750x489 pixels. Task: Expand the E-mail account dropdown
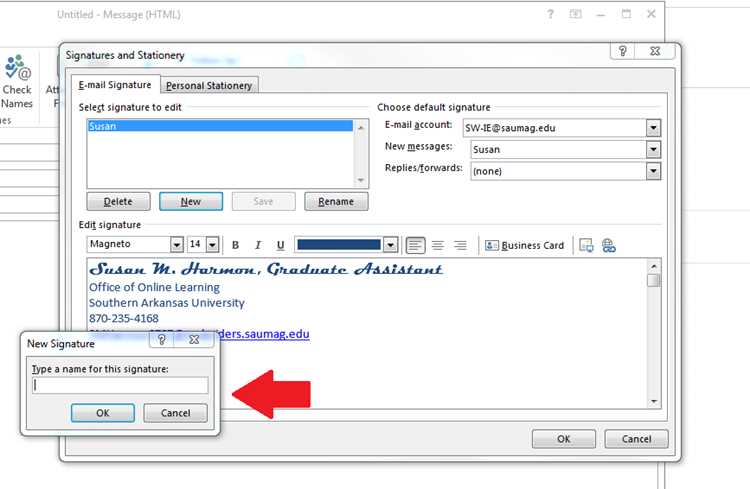[653, 128]
